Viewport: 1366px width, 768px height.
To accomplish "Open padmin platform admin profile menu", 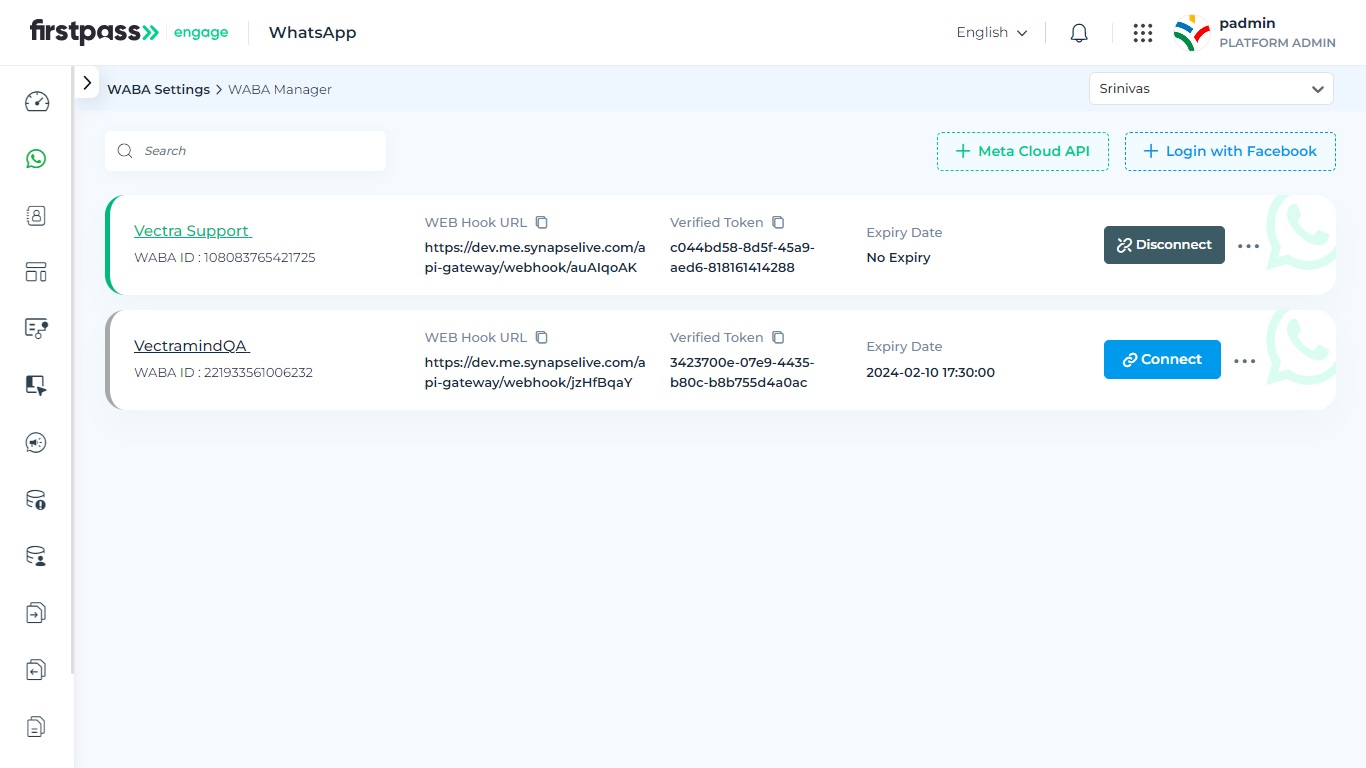I will (1255, 33).
